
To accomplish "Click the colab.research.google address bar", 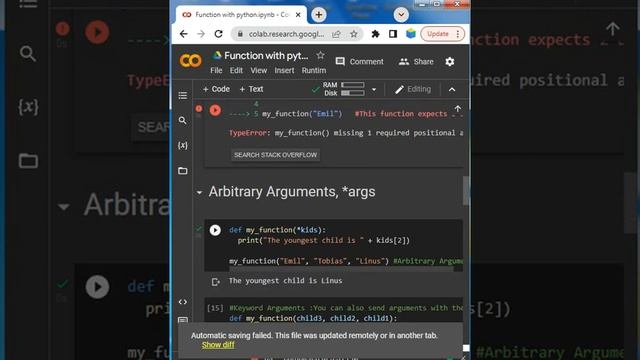I will [x=287, y=34].
